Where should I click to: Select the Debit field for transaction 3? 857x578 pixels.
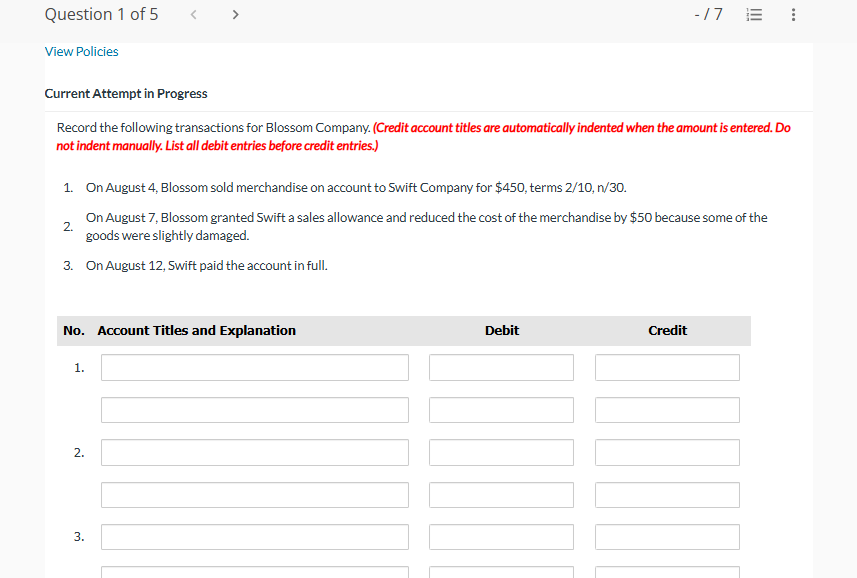(501, 536)
